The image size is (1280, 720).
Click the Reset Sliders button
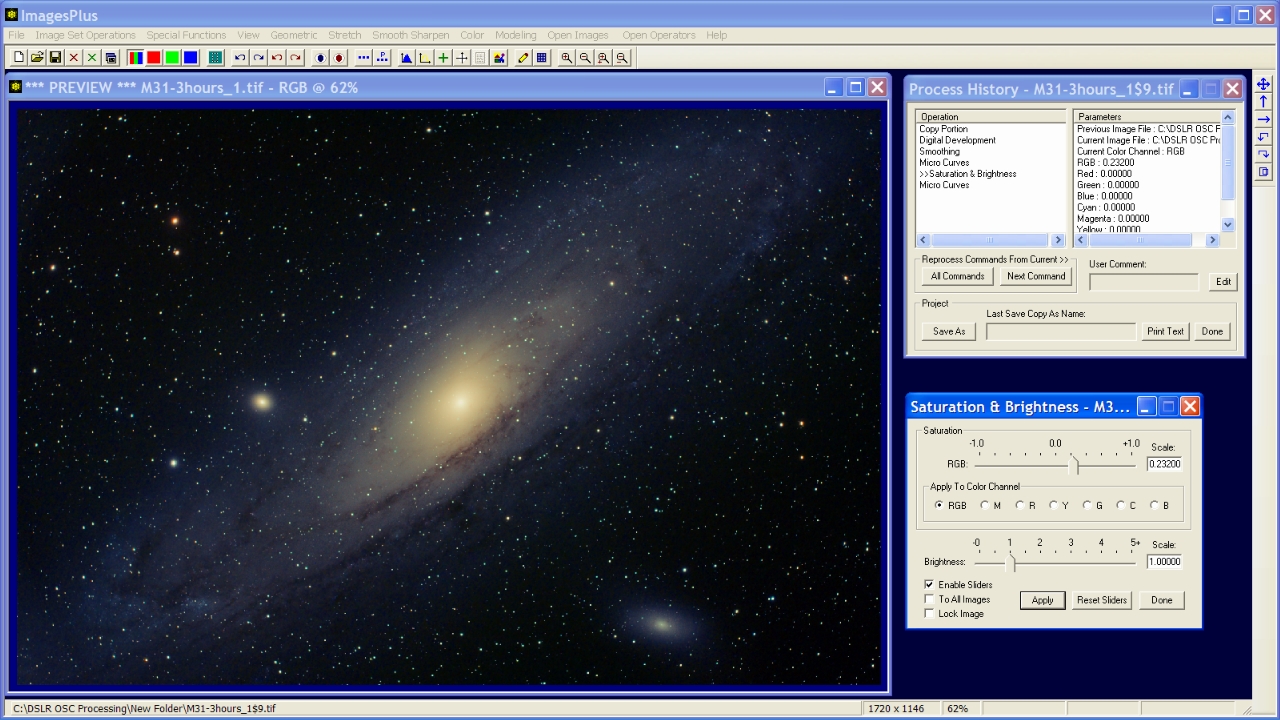click(1102, 600)
